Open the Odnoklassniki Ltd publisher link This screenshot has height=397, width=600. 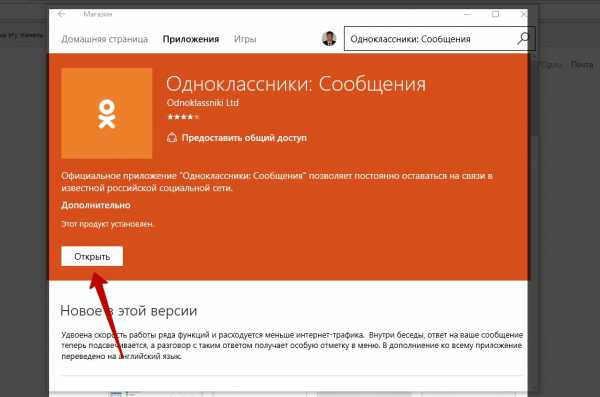[203, 103]
